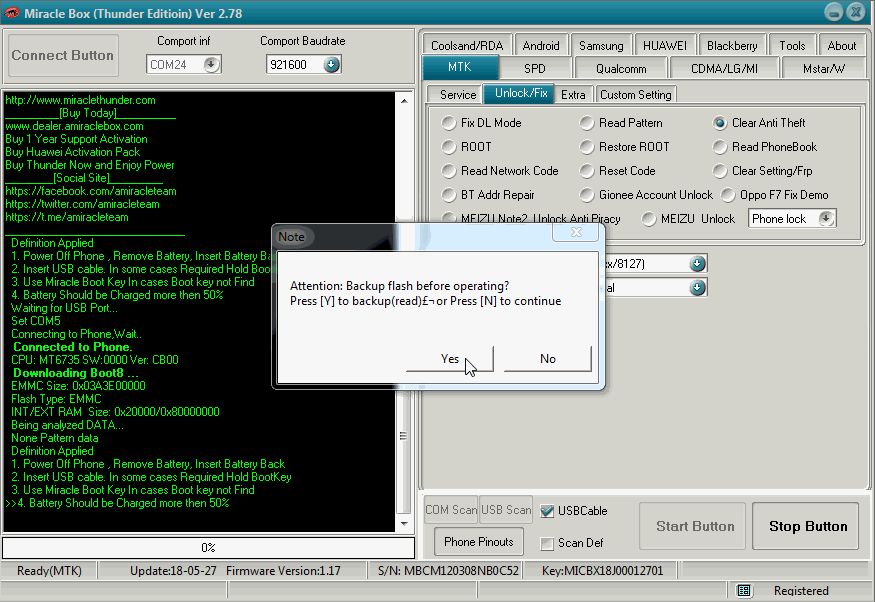Open the CDMA/LG/MI tab
The image size is (875, 602).
[x=724, y=68]
